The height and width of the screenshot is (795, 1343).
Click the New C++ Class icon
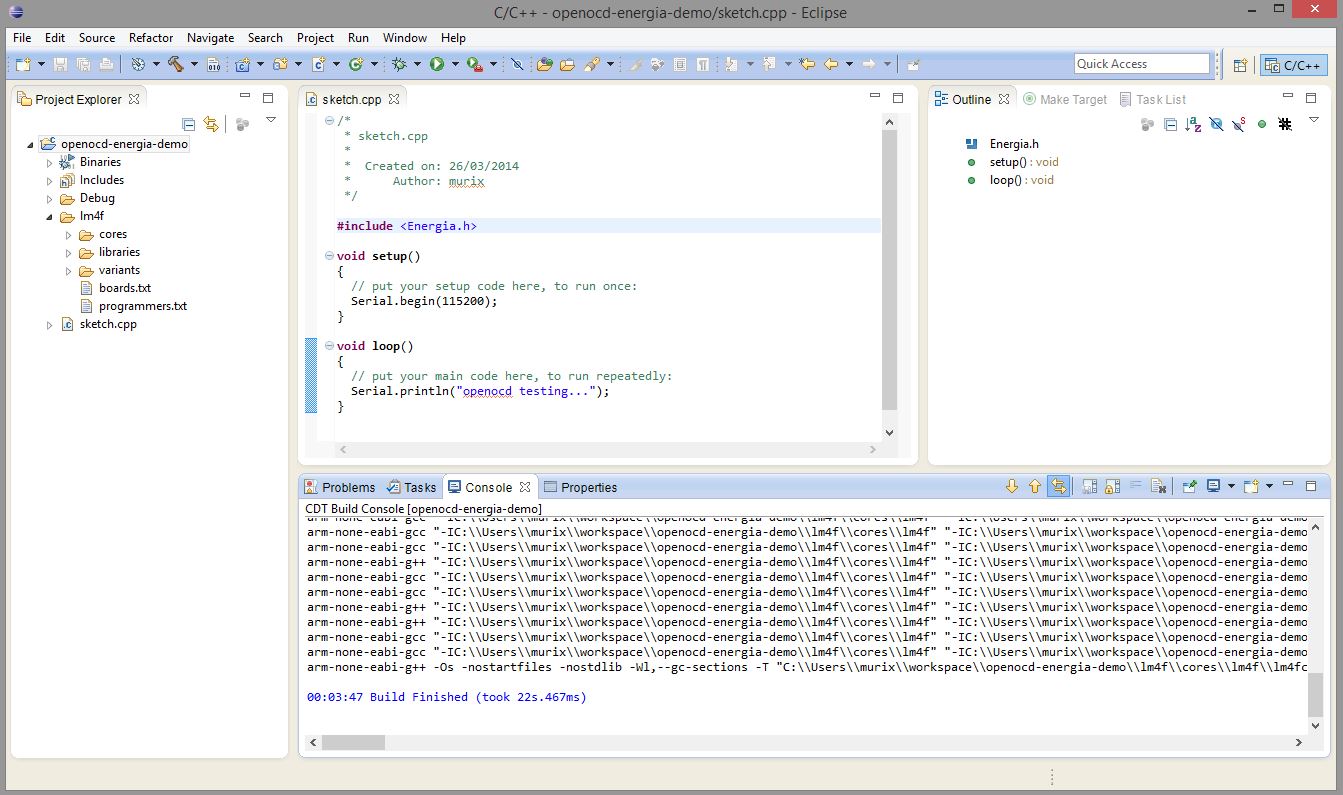[355, 64]
